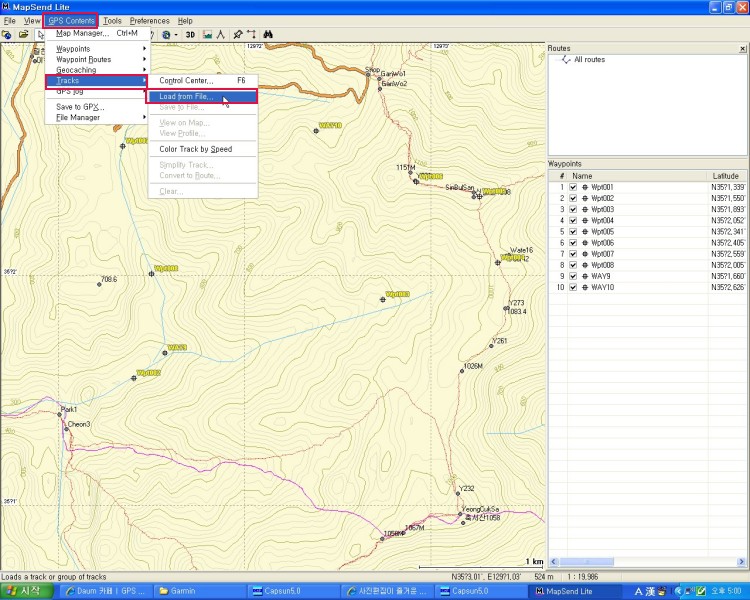The width and height of the screenshot is (750, 600).
Task: Click the Cheon3 point on the map
Action: 66,429
